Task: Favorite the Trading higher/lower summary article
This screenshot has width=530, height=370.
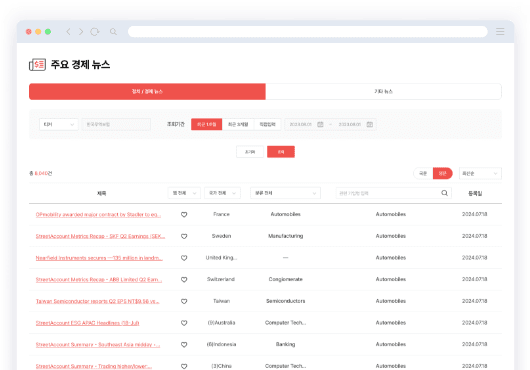Action: click(184, 366)
